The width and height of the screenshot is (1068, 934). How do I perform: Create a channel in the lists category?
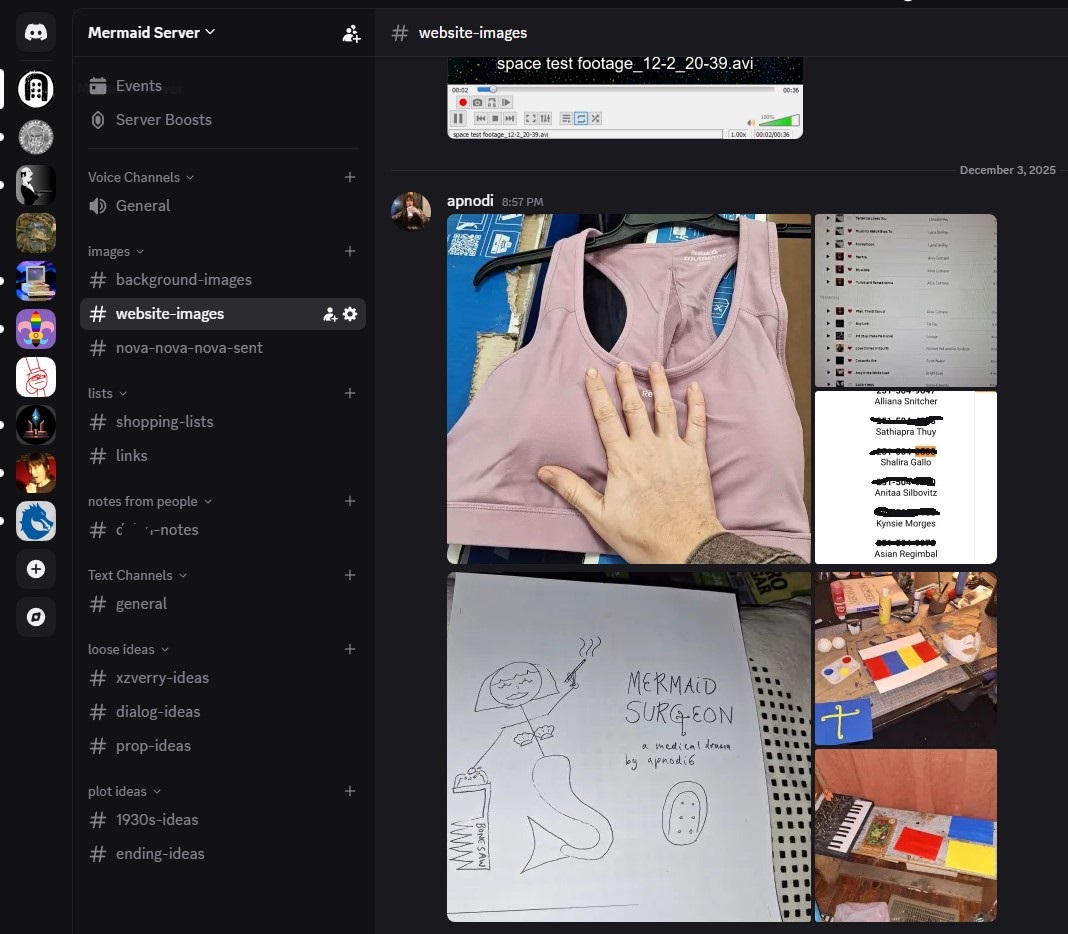[350, 393]
